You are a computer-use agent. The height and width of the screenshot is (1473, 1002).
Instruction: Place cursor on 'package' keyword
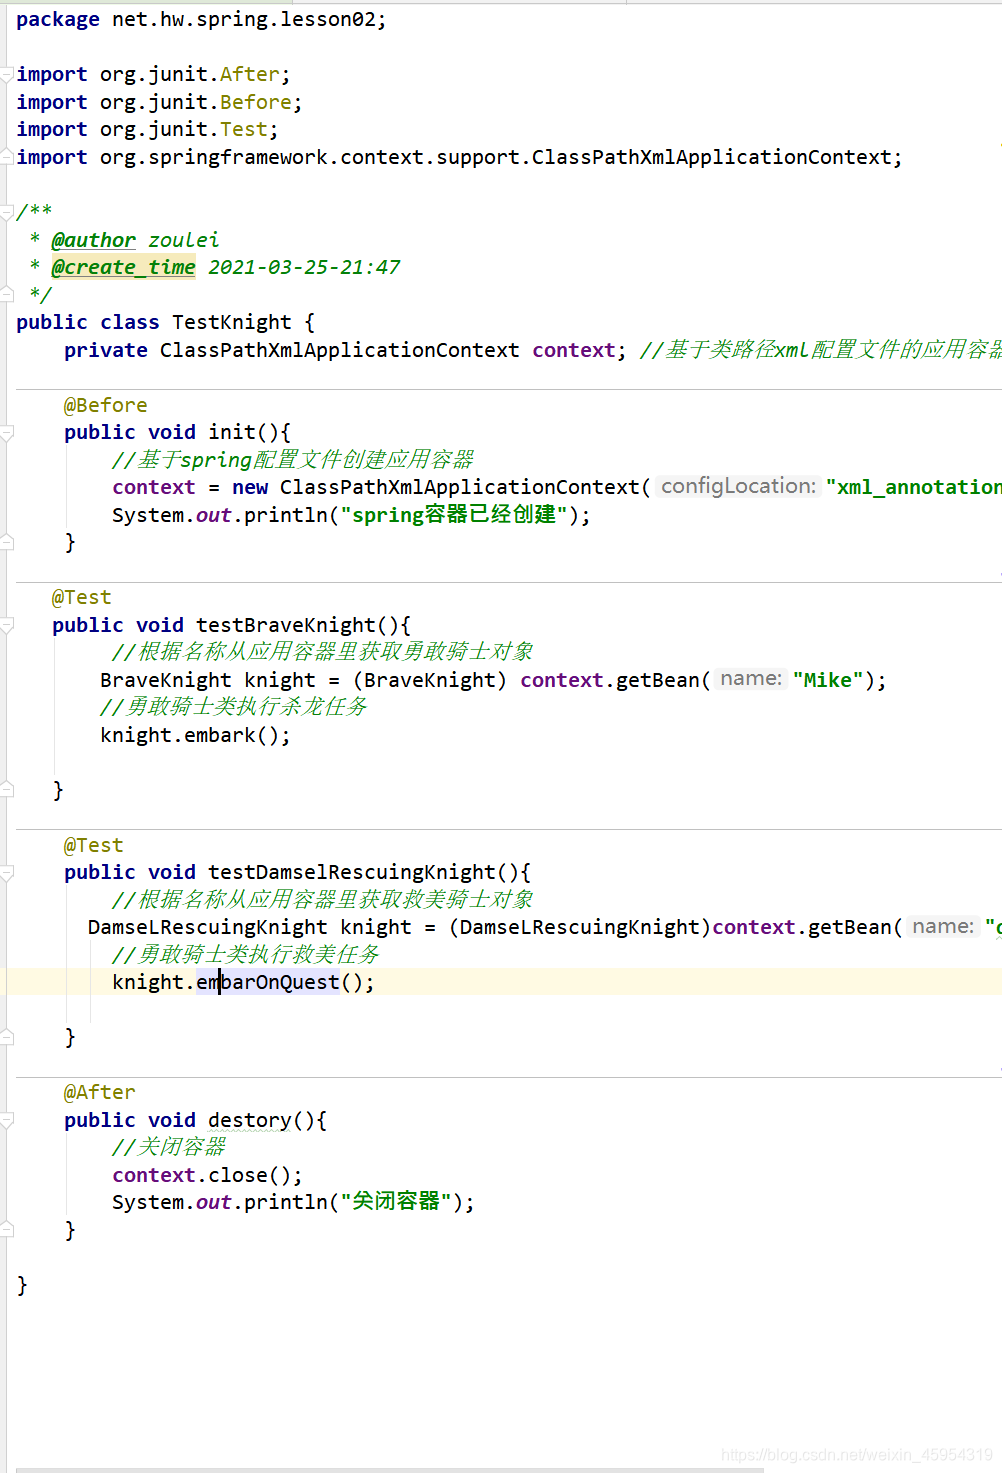(x=58, y=20)
